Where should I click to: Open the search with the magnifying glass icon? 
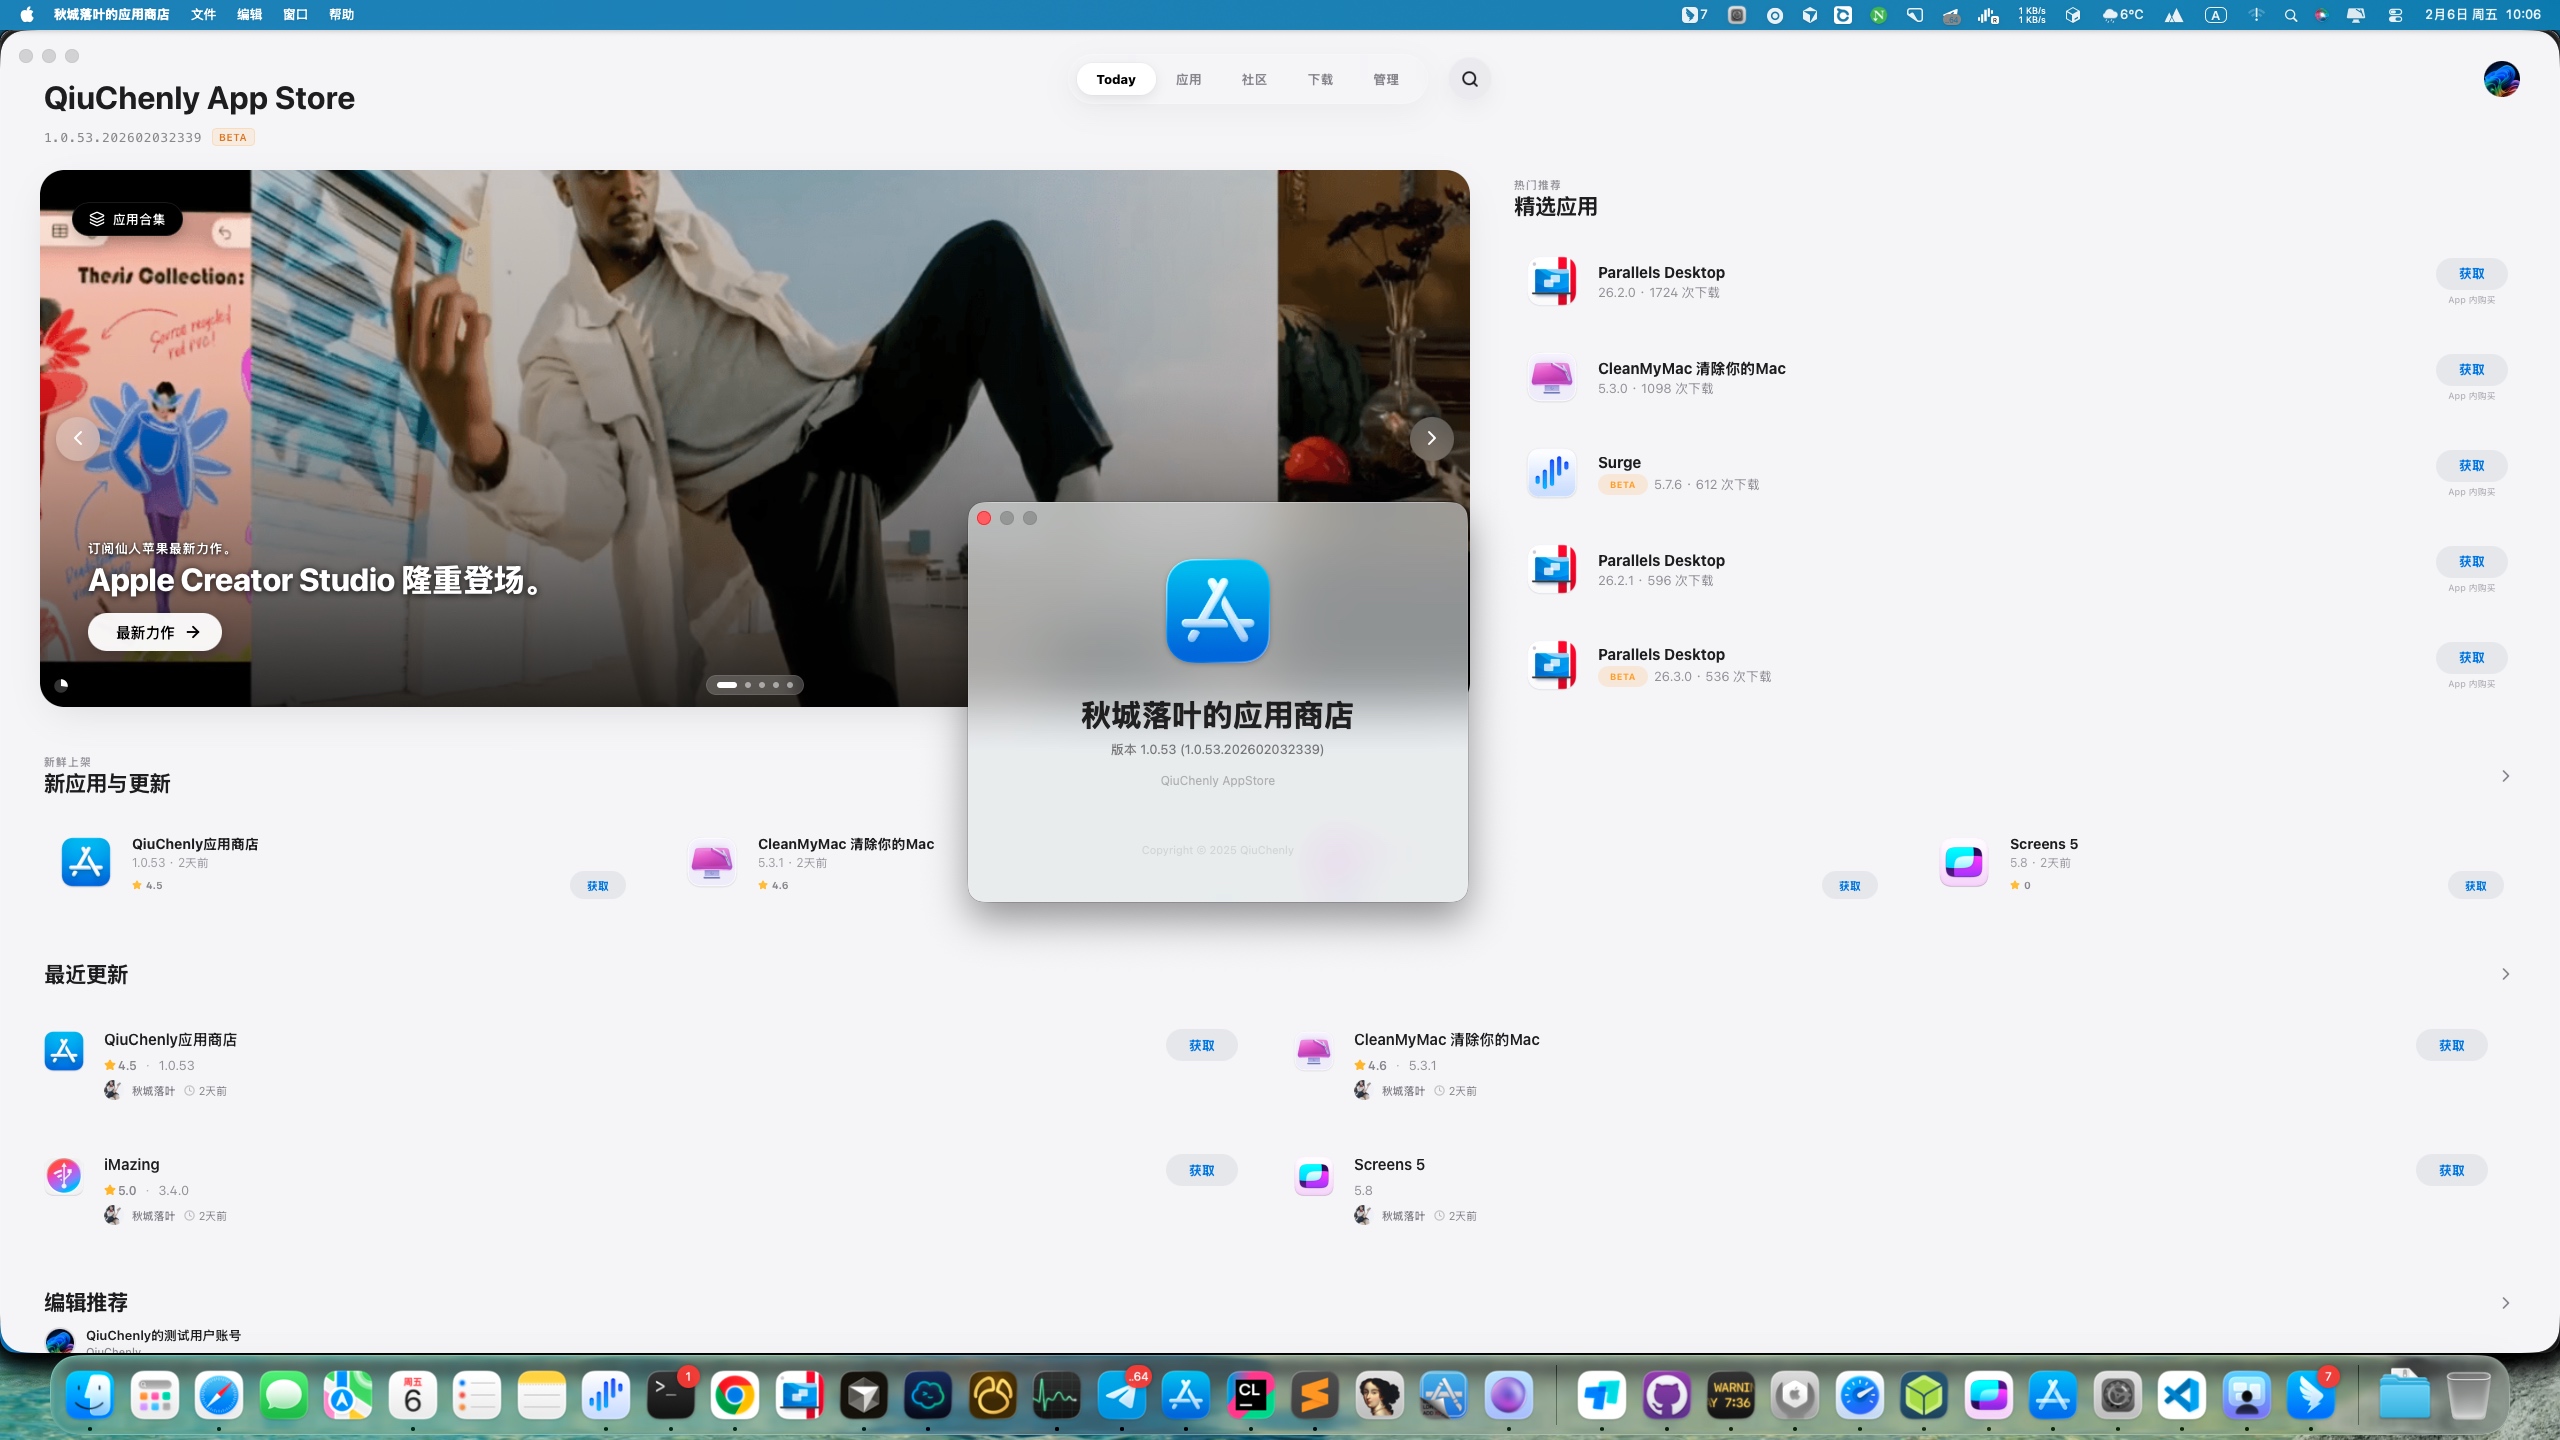(x=1468, y=79)
